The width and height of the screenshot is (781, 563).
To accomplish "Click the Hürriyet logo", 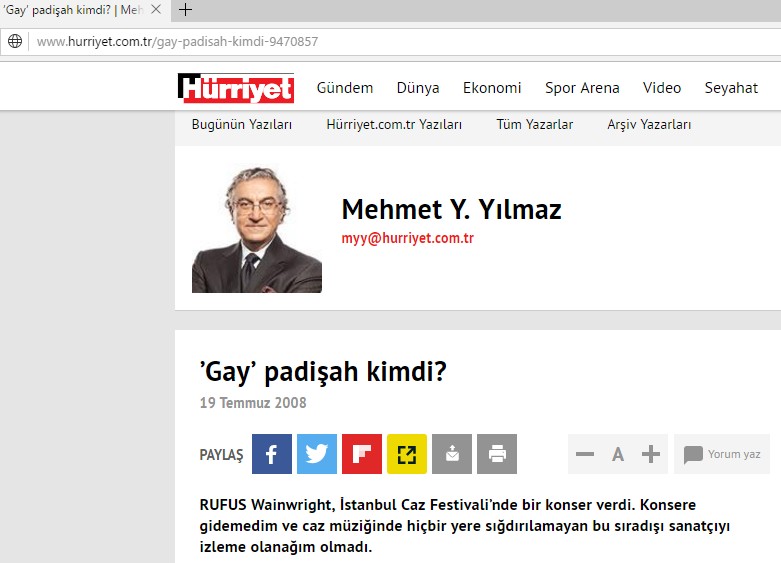I will pos(236,88).
